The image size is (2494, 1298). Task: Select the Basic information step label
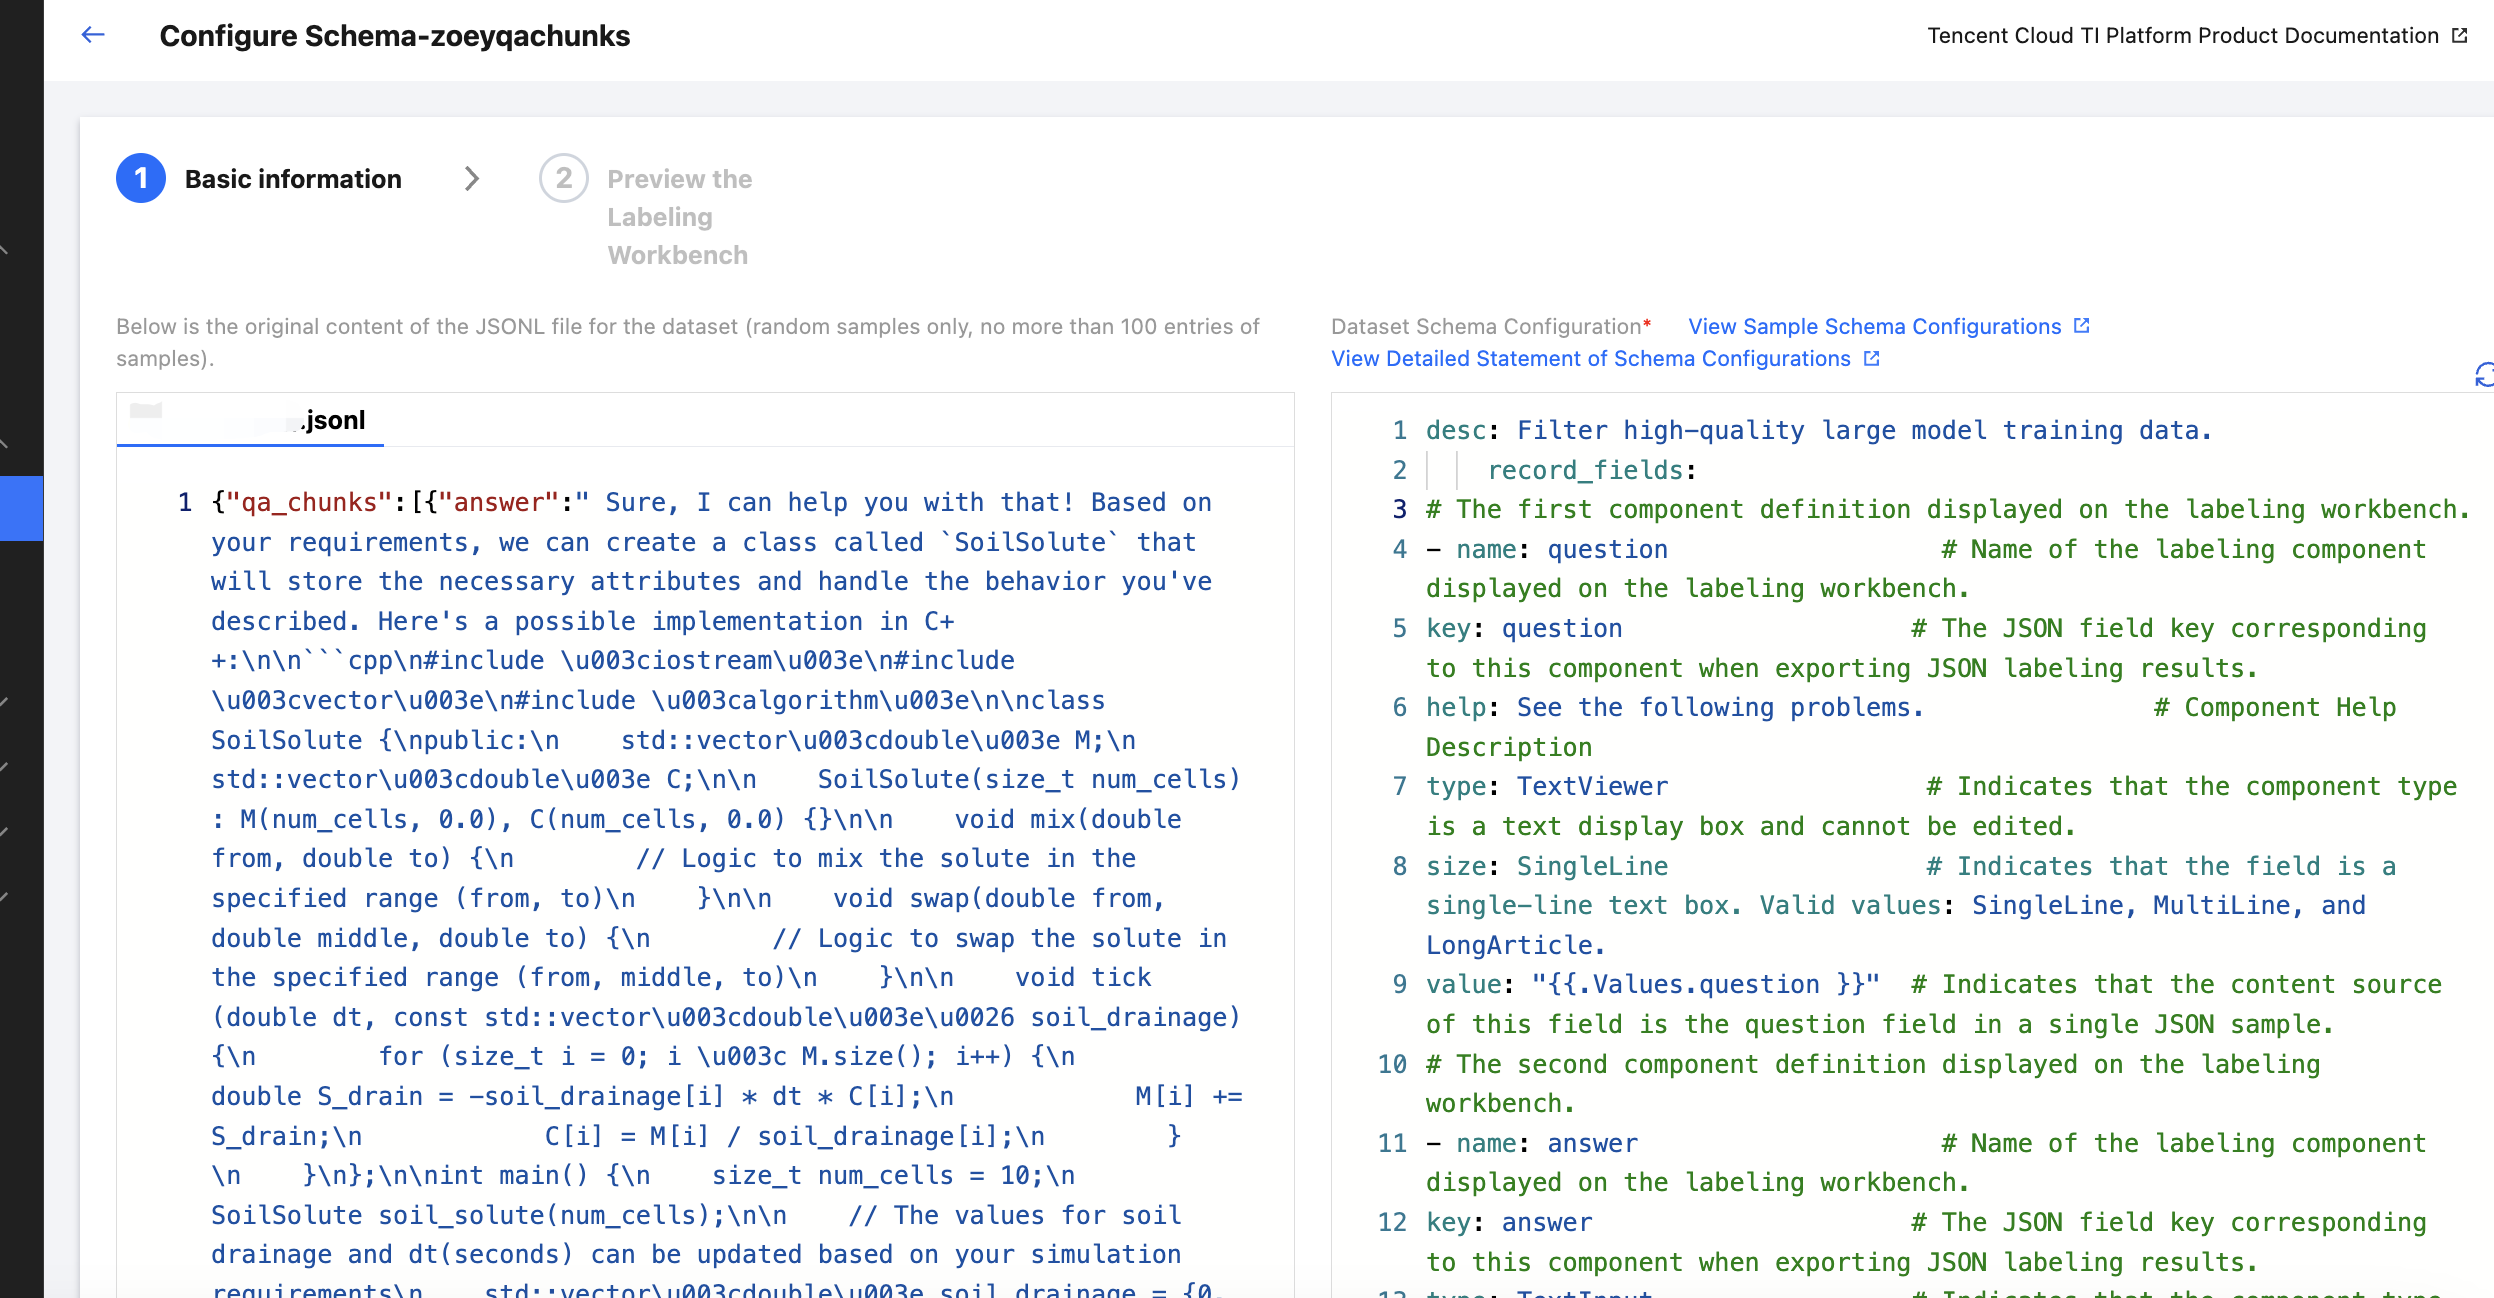click(x=293, y=178)
